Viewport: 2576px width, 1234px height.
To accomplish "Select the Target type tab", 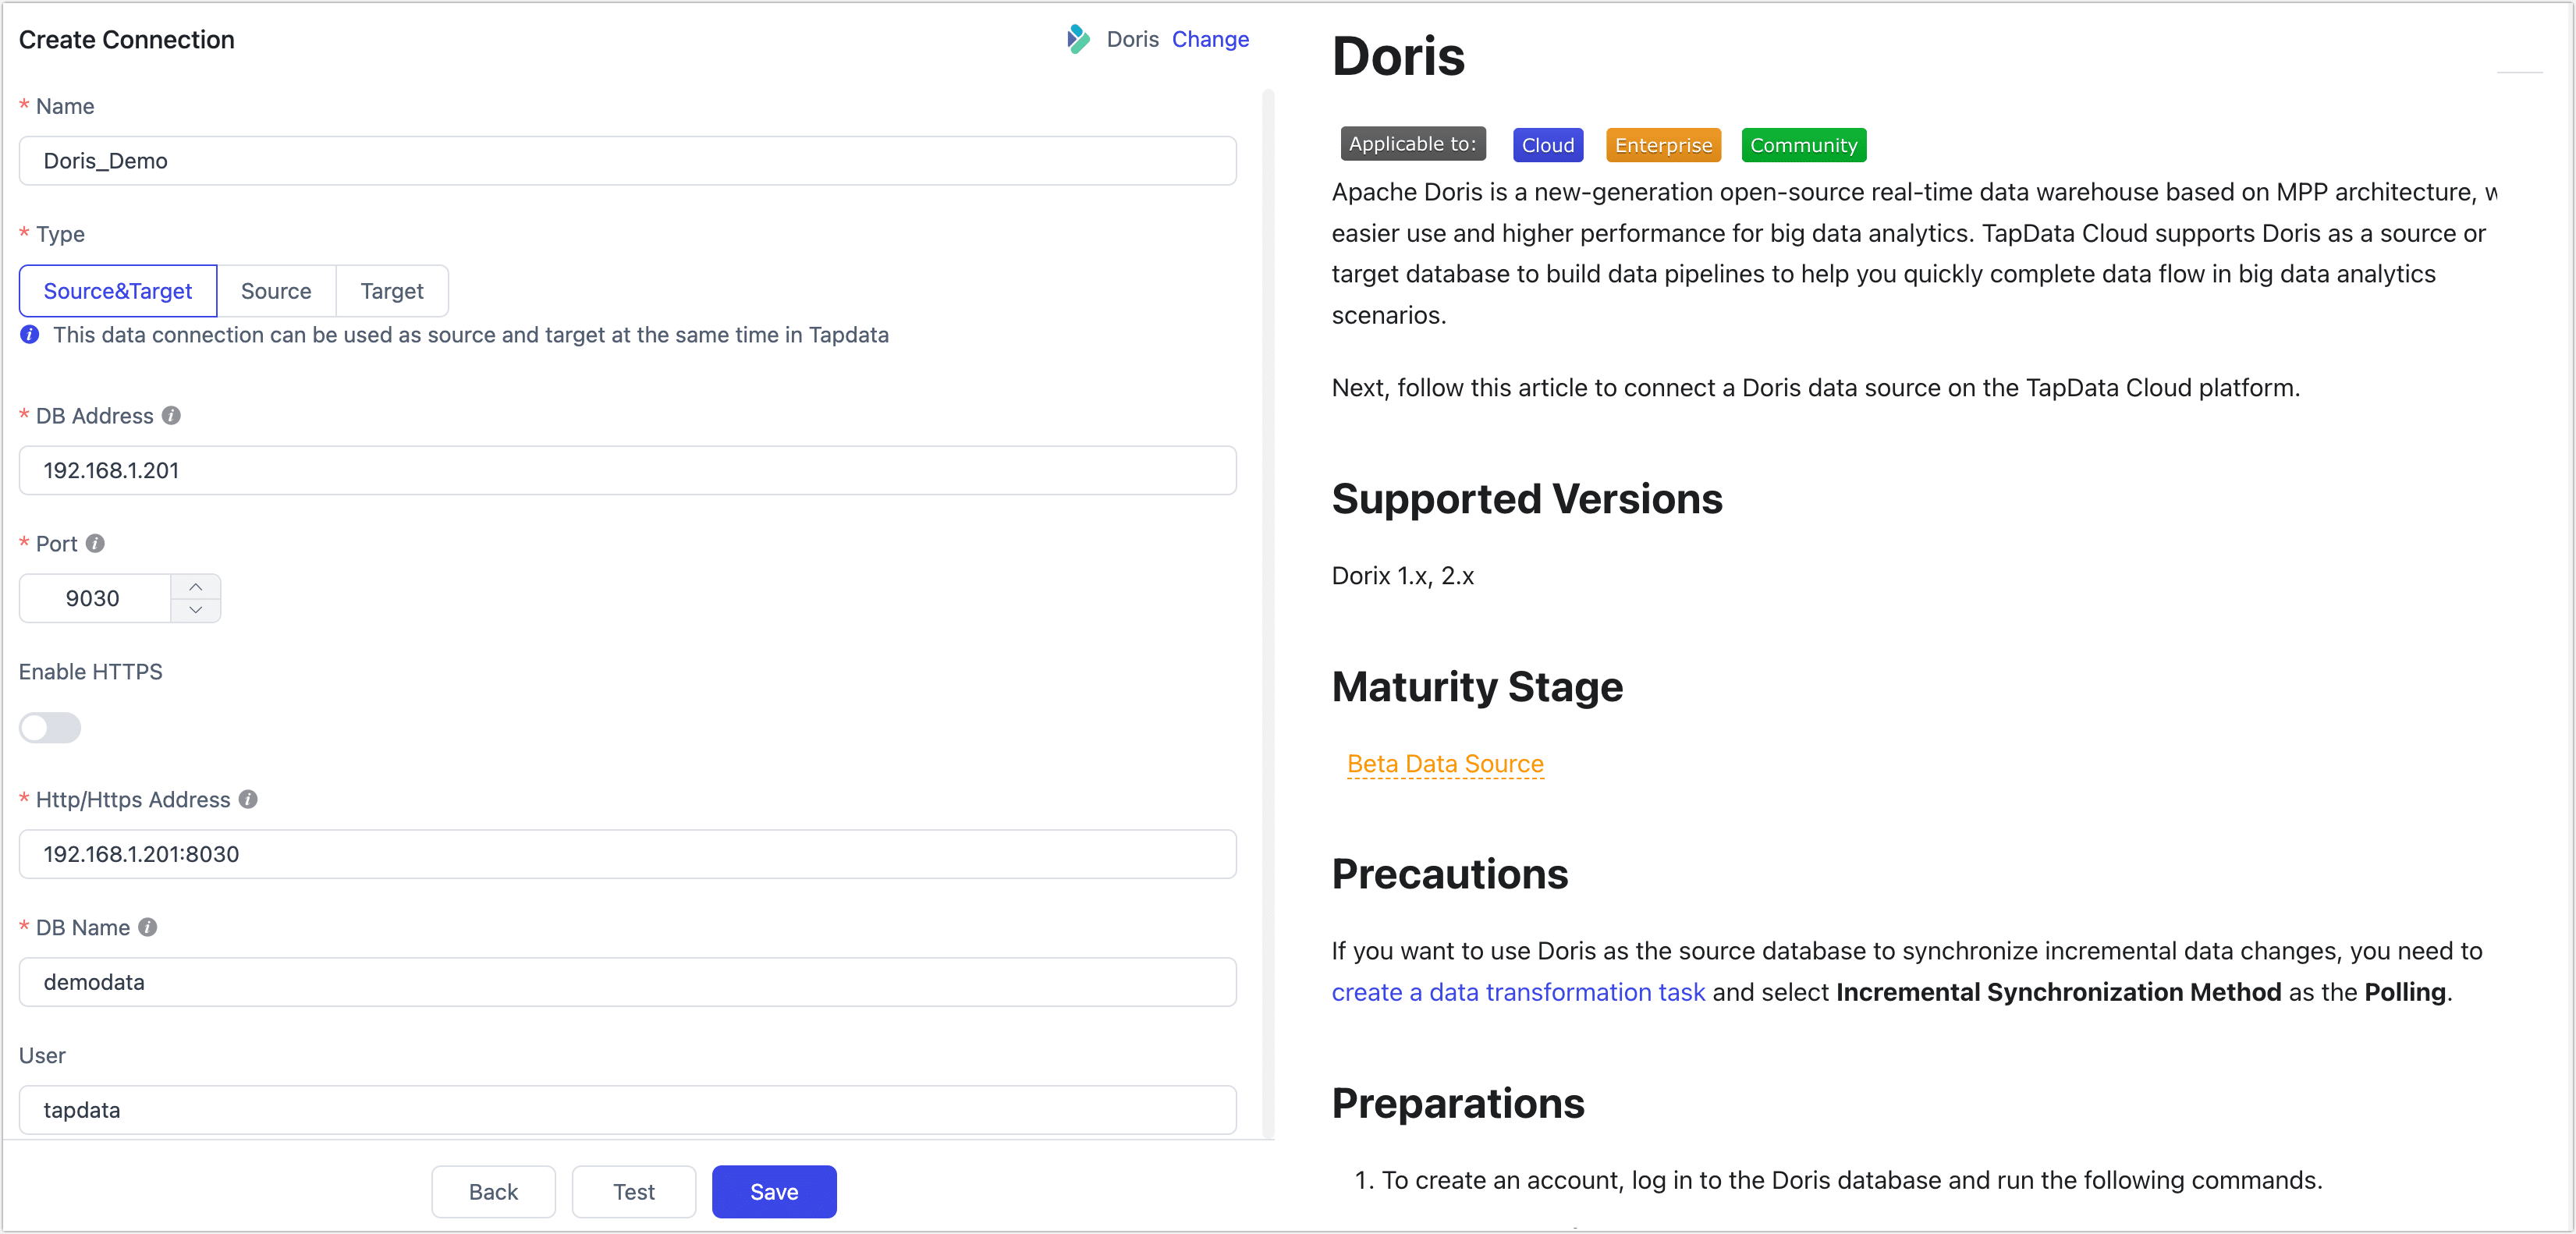I will 392,291.
